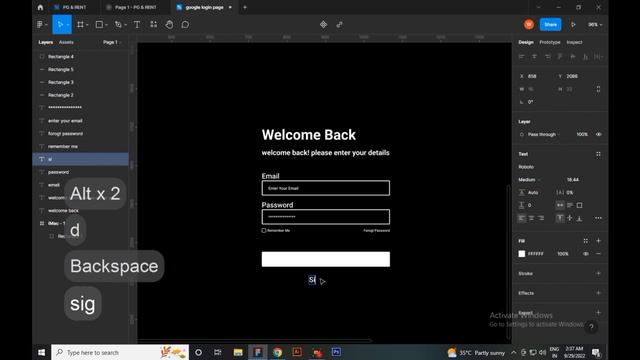Text align right in Text section

(x=541, y=218)
